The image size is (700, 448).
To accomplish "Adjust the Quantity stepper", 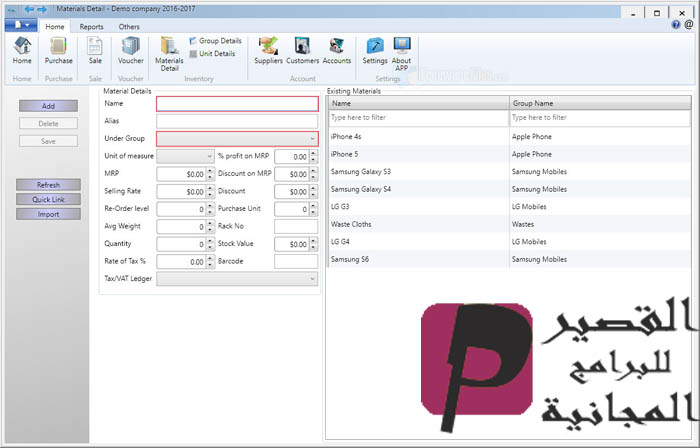I will coord(210,244).
